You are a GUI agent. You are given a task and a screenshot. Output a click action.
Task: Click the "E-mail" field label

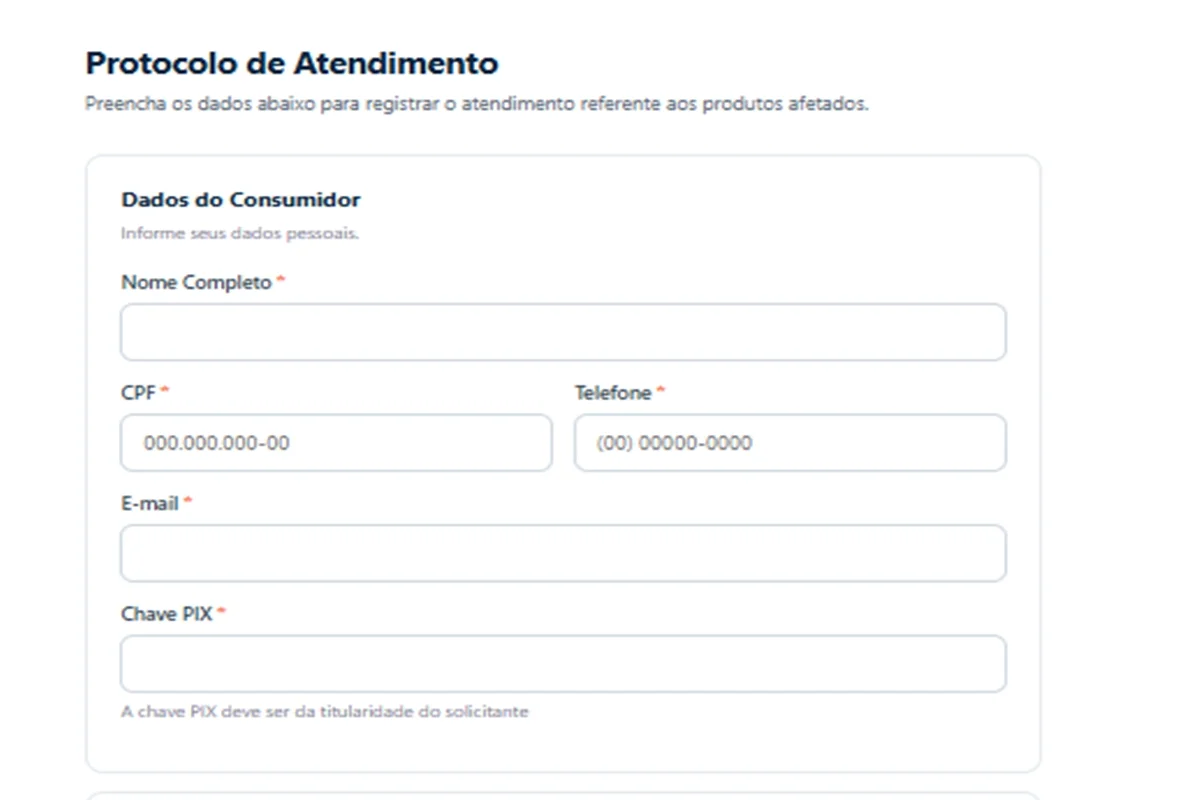[150, 504]
